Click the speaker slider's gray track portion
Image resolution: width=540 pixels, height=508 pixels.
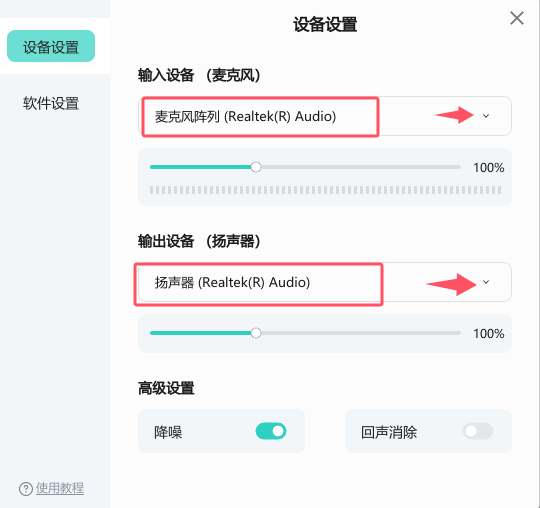pyautogui.click(x=361, y=333)
